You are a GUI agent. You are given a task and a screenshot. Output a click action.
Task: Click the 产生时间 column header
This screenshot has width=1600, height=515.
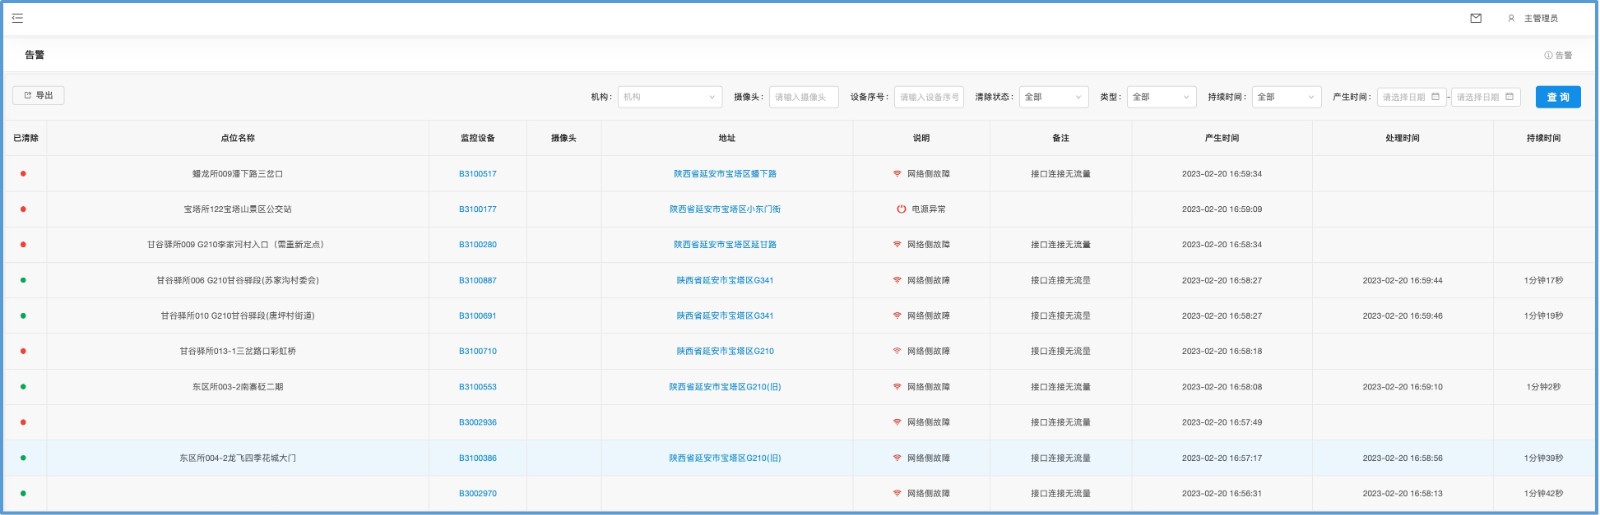(1221, 138)
